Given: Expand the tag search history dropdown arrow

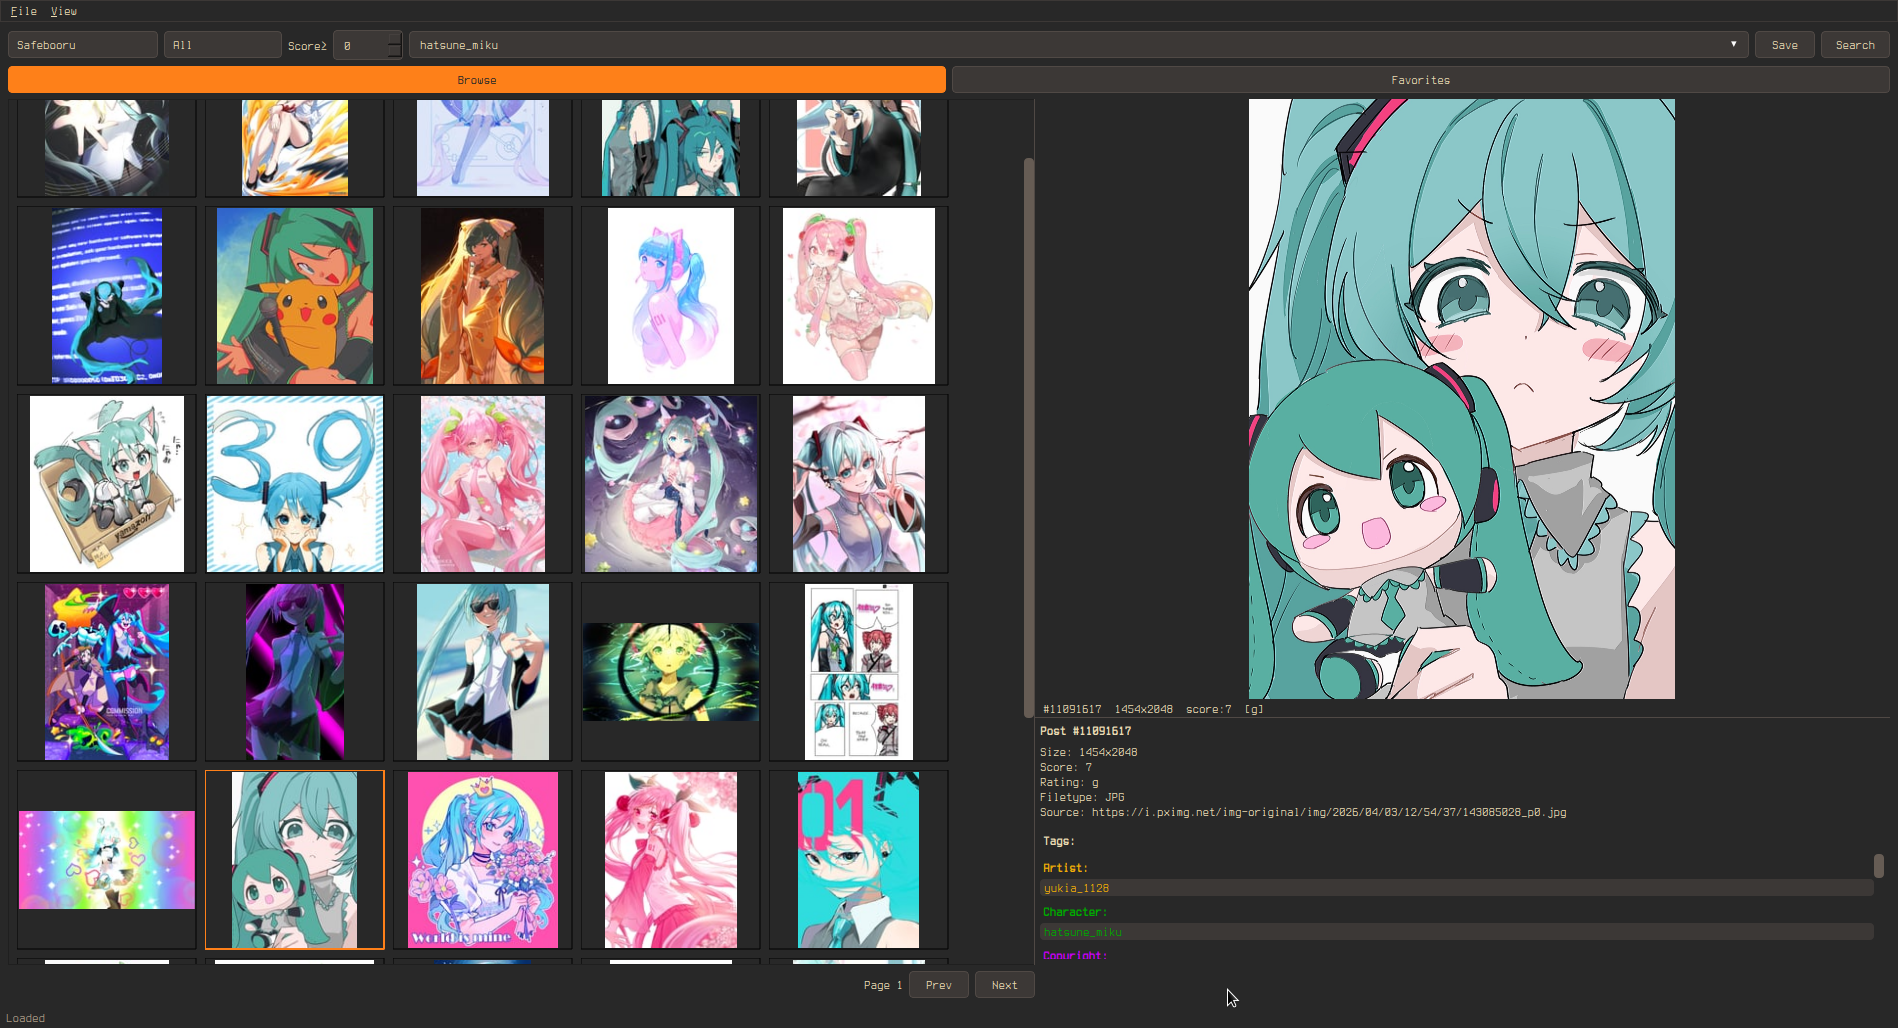Looking at the screenshot, I should [1733, 44].
